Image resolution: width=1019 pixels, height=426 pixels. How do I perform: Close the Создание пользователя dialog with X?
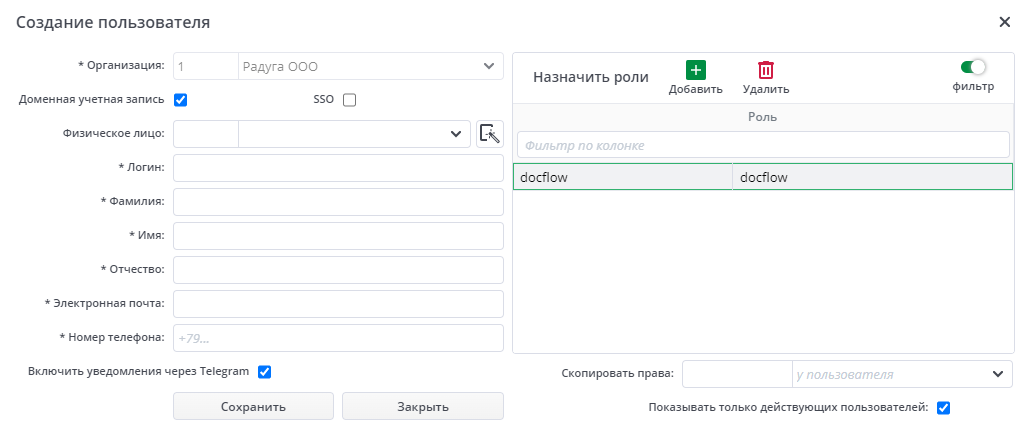point(1004,21)
